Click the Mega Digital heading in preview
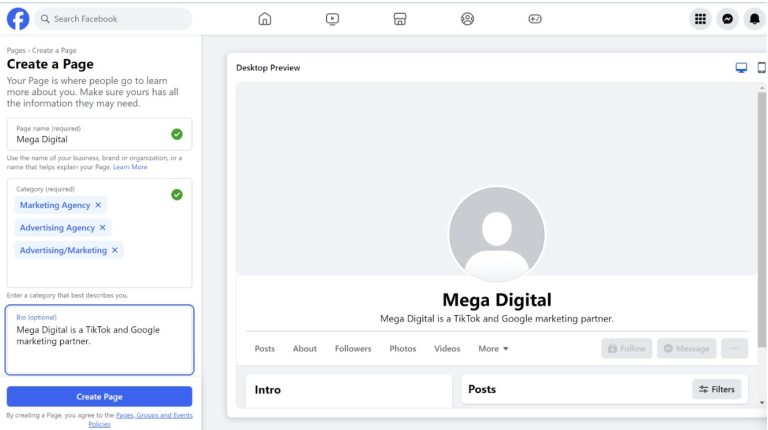Image resolution: width=768 pixels, height=430 pixels. pos(497,300)
